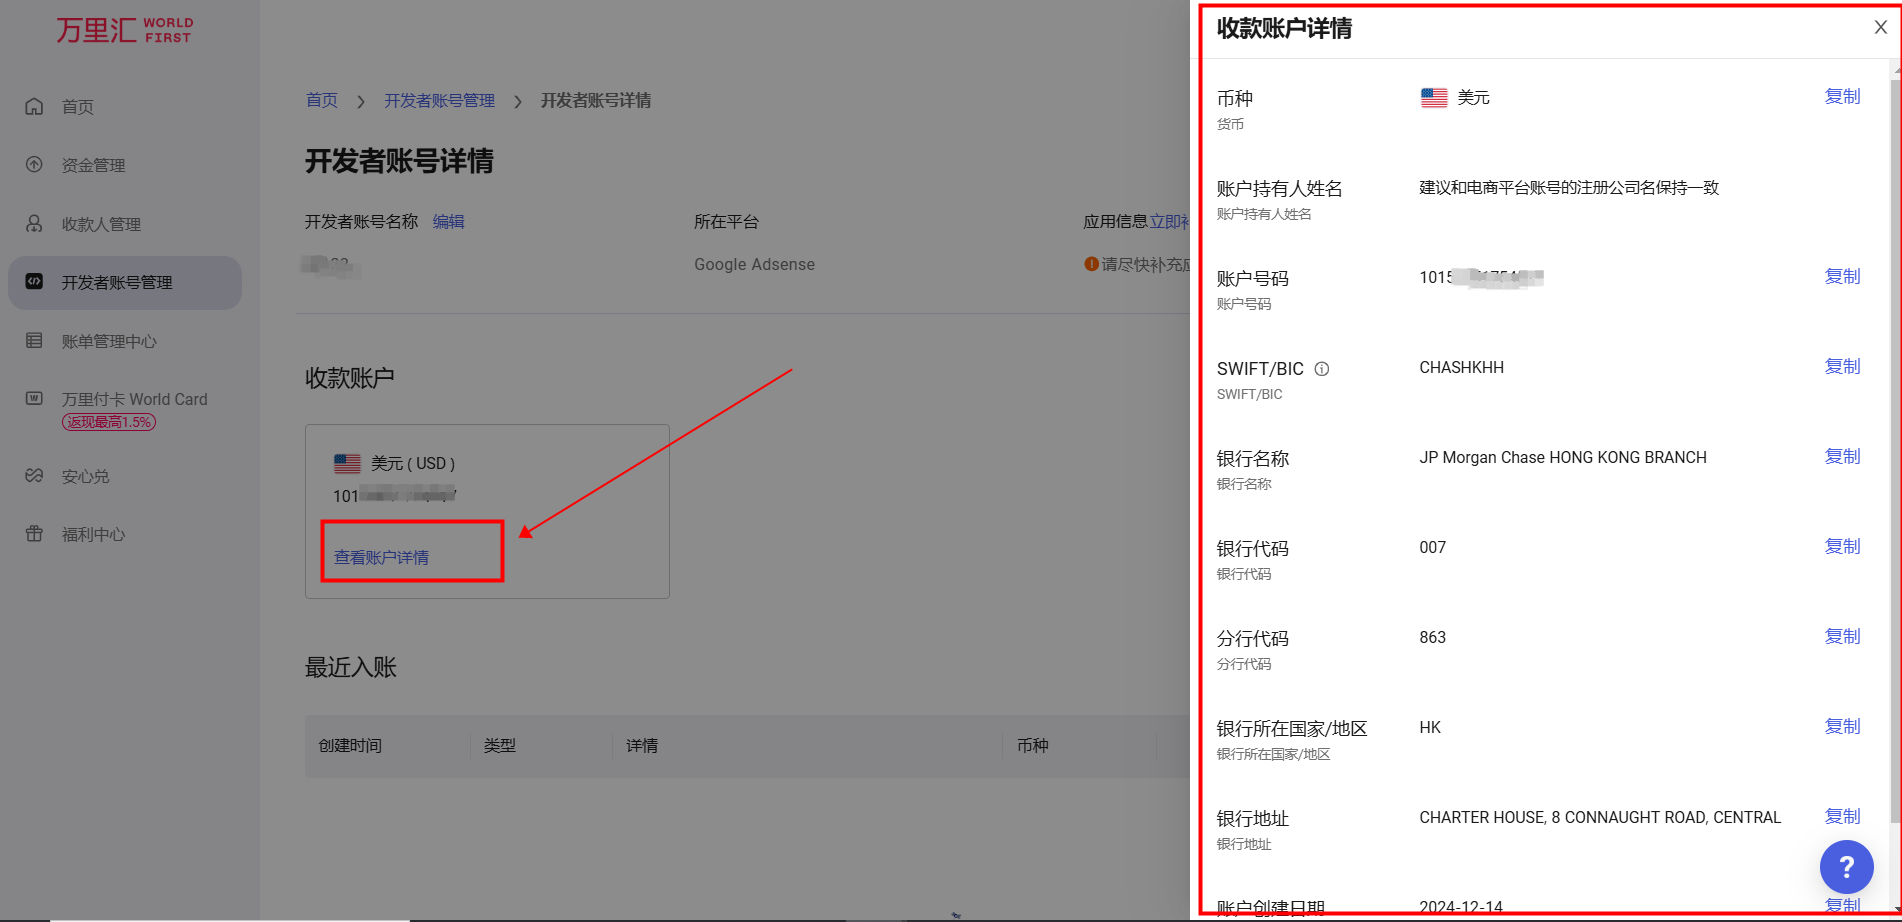Image resolution: width=1902 pixels, height=922 pixels.
Task: Click the 安心兑 icon in sidebar
Action: tap(34, 476)
